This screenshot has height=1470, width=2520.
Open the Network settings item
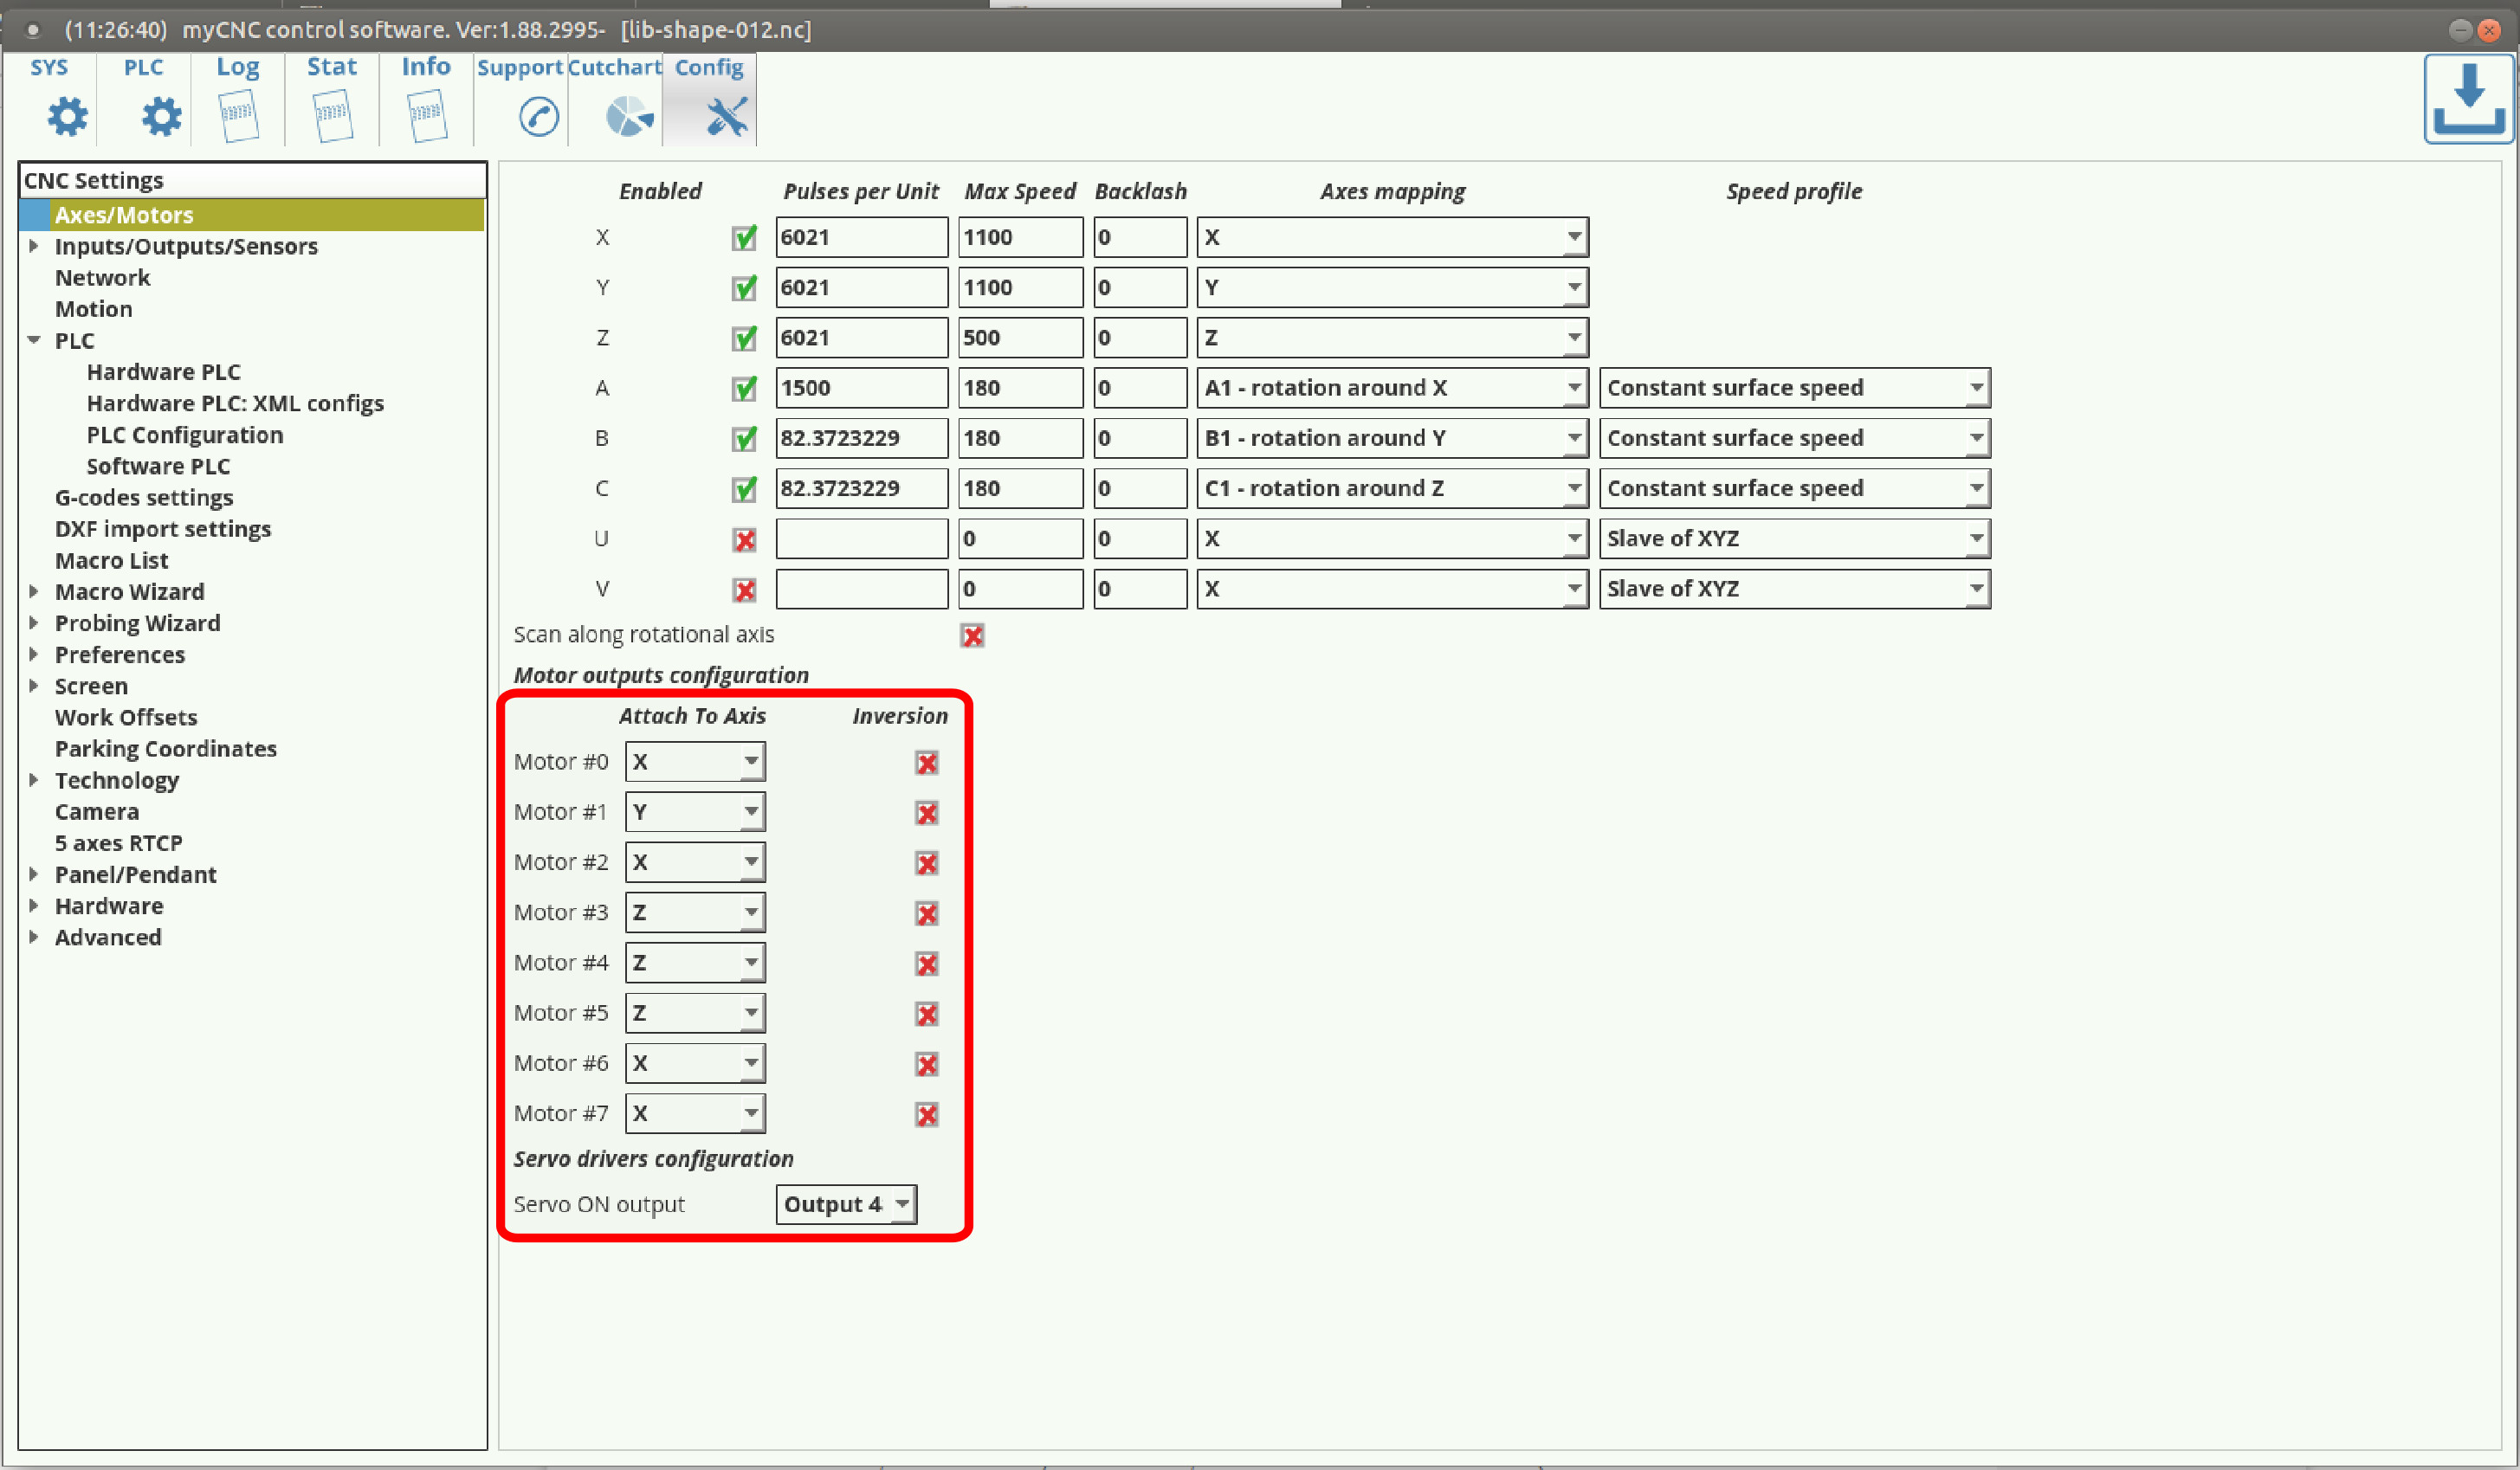[102, 278]
